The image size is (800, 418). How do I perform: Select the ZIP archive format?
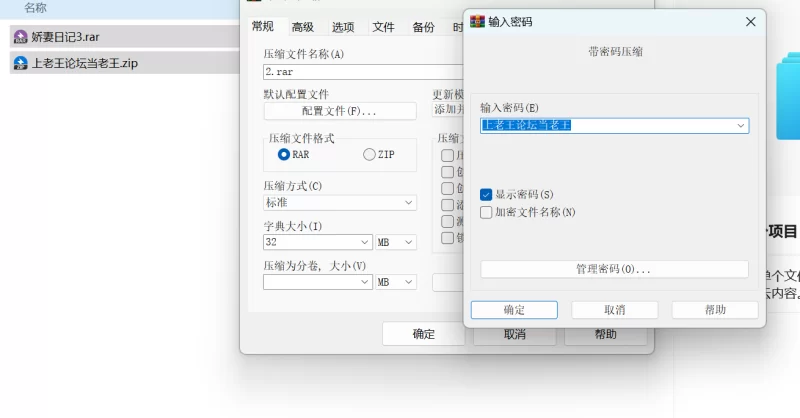(369, 154)
